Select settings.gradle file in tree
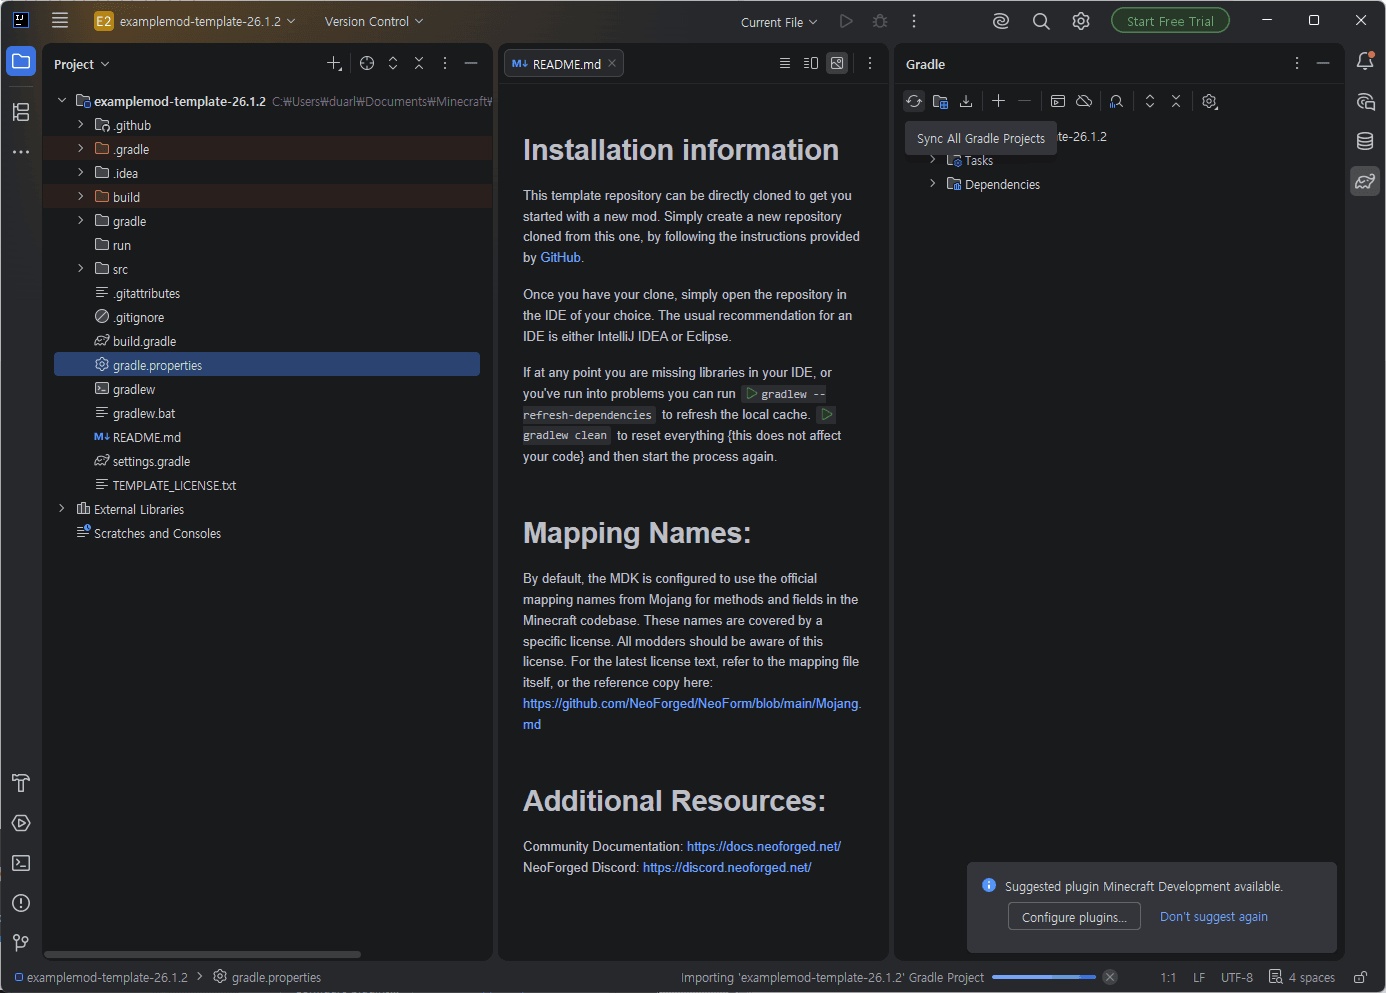 point(151,461)
